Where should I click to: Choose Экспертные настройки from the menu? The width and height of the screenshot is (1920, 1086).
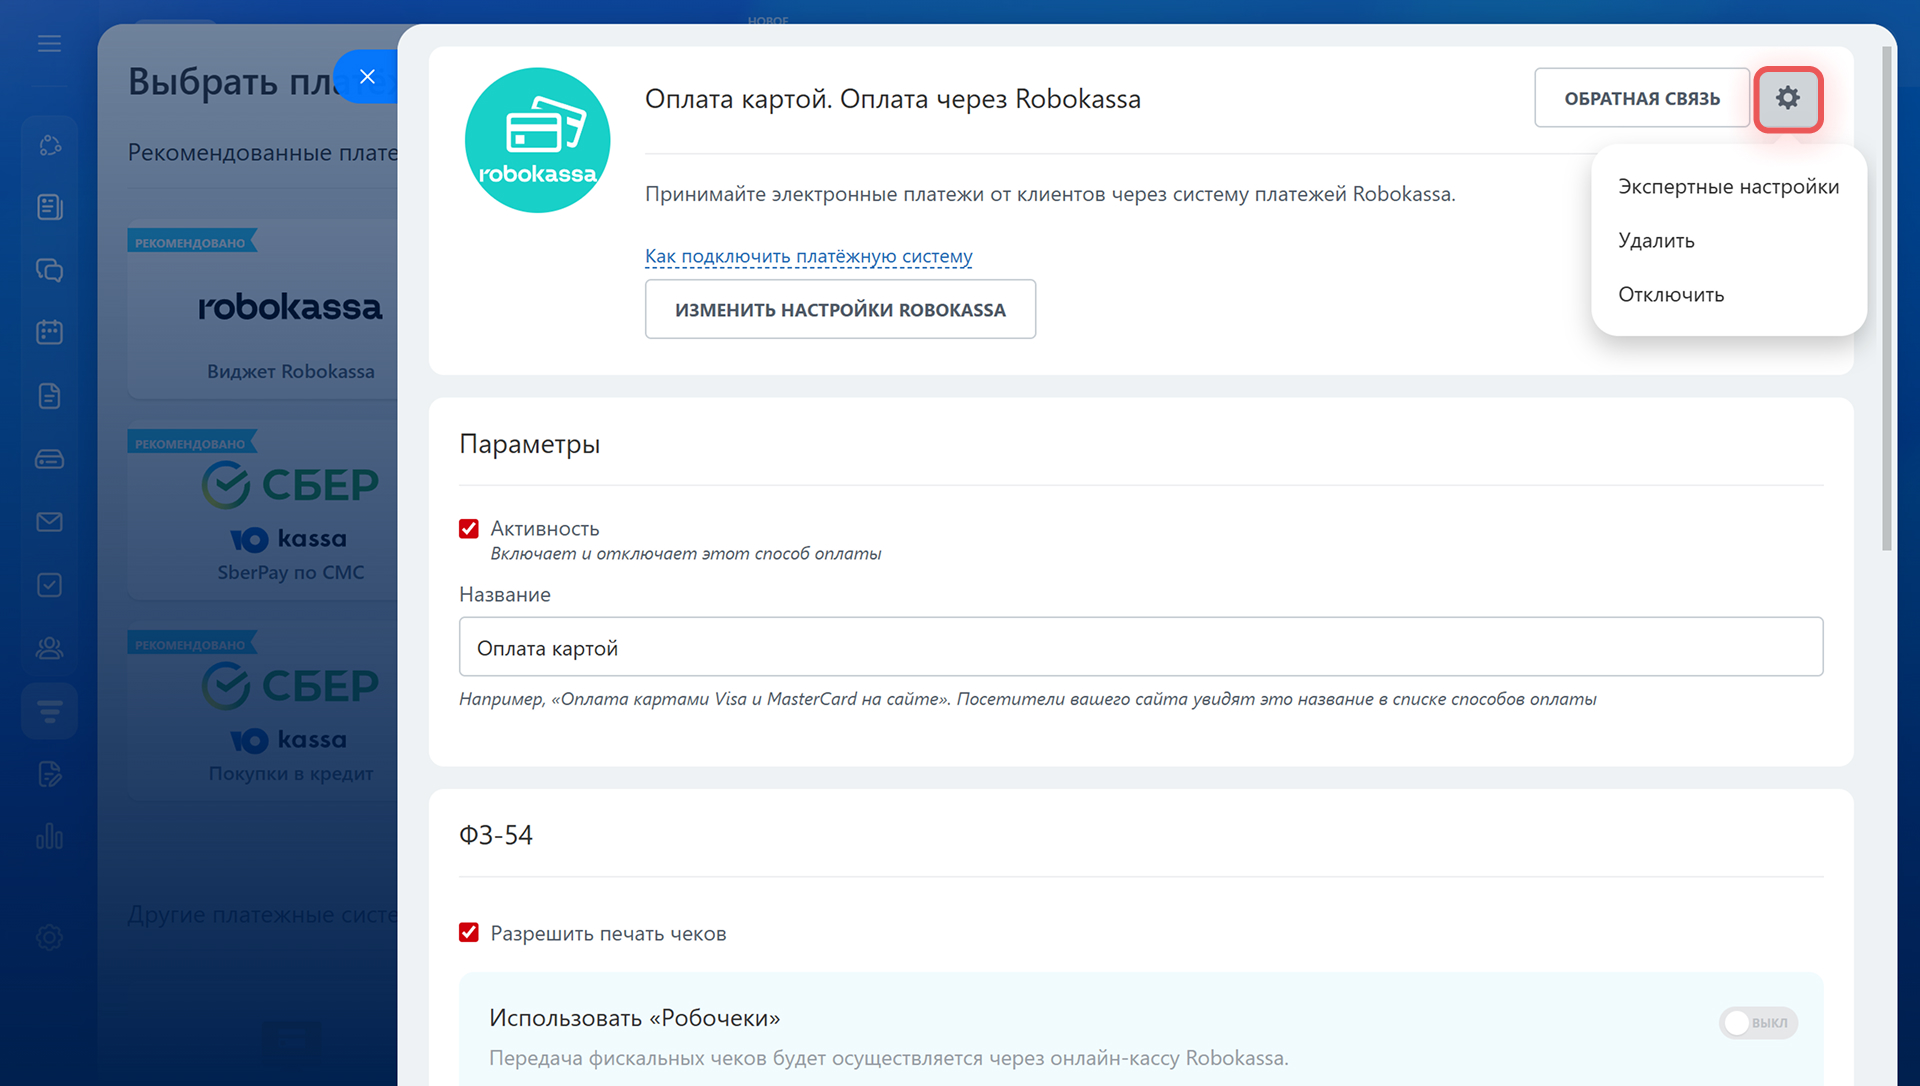(x=1728, y=187)
